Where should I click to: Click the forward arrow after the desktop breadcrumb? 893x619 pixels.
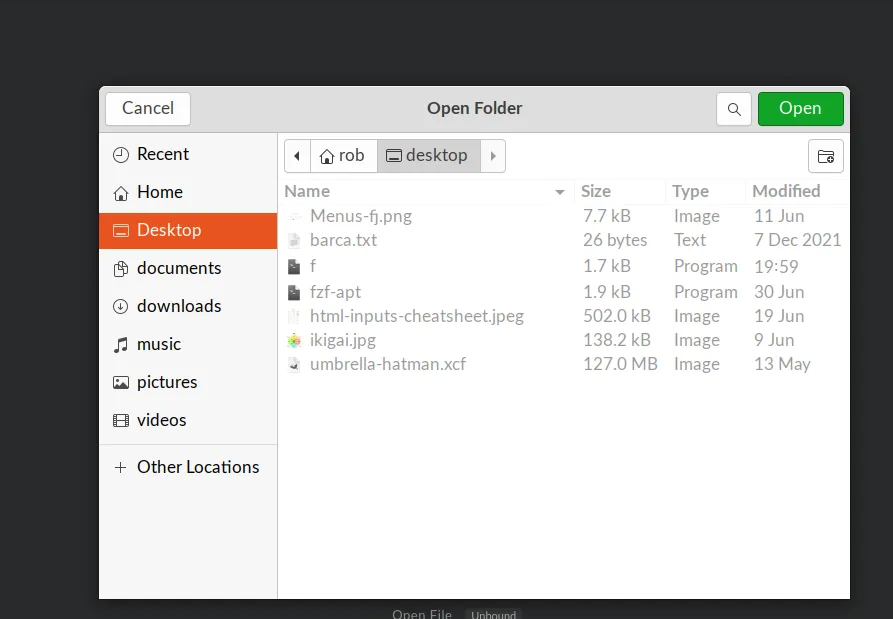492,156
